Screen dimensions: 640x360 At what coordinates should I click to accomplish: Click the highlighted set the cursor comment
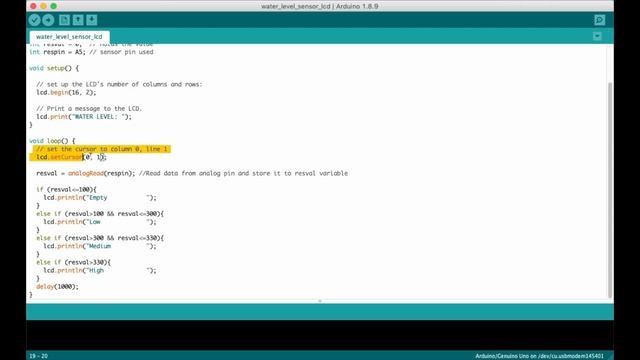pos(102,149)
